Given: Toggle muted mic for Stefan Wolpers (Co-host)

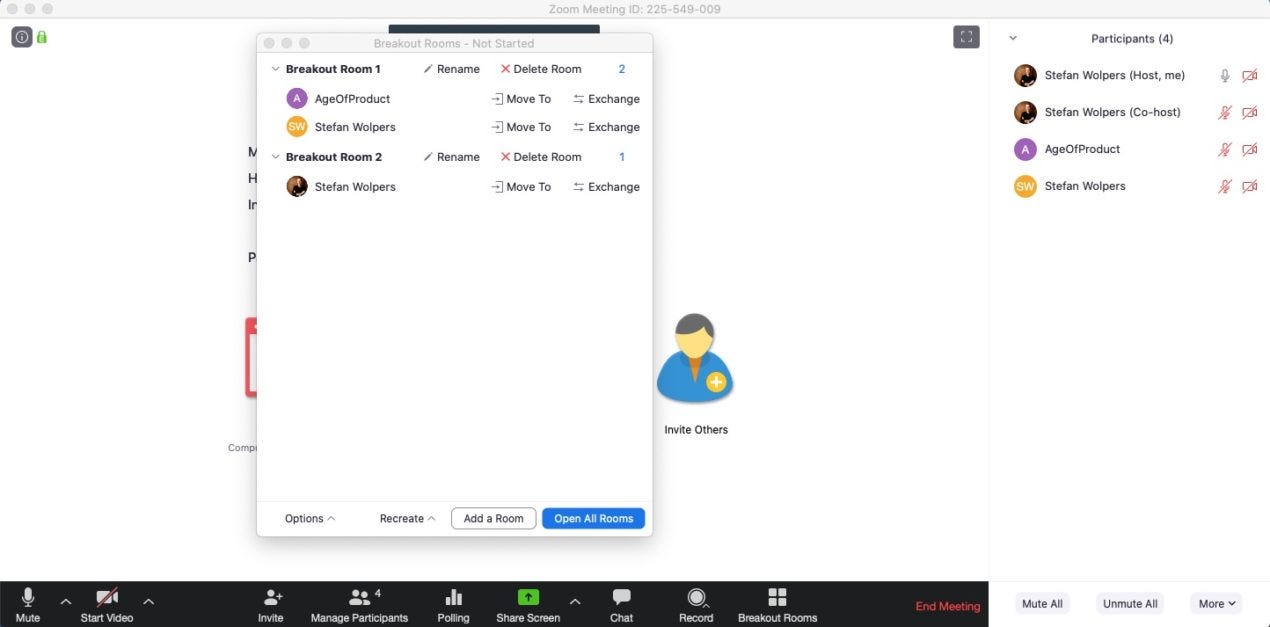Looking at the screenshot, I should pos(1225,112).
